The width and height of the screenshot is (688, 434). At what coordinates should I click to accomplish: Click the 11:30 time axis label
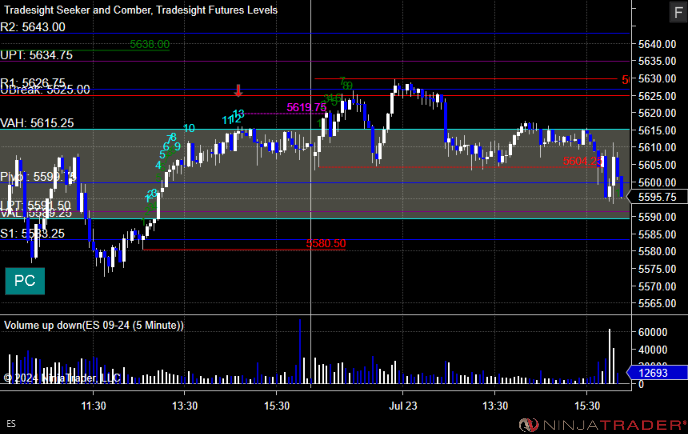click(93, 406)
